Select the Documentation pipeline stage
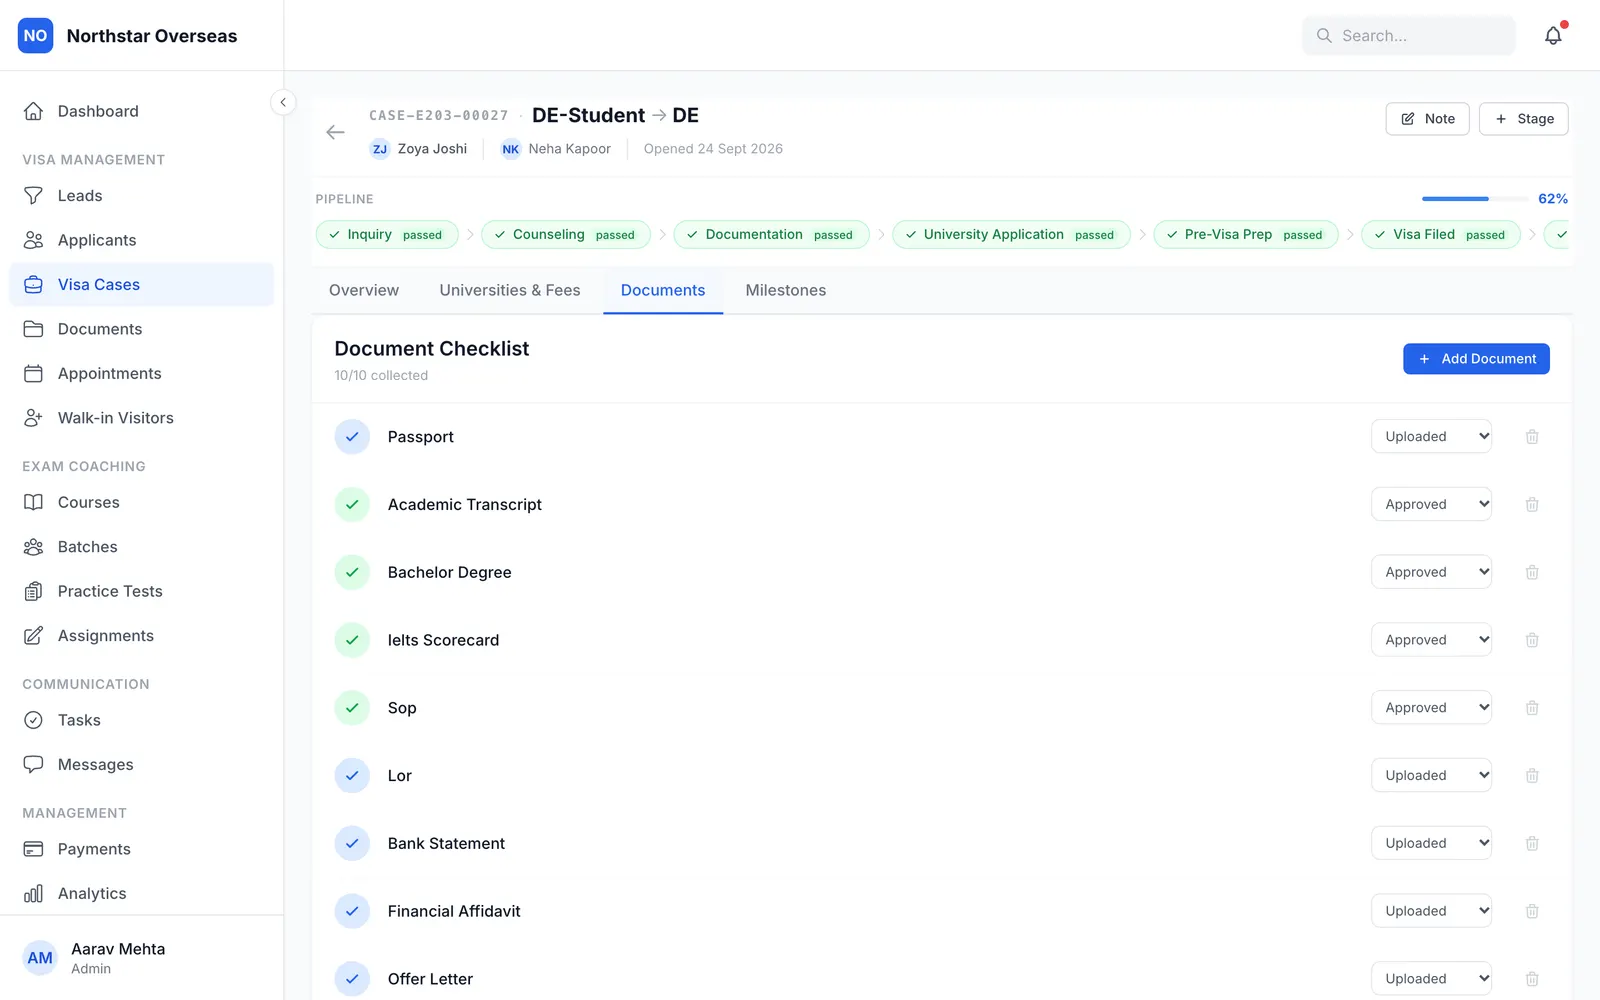Viewport: 1600px width, 1000px height. pos(771,235)
